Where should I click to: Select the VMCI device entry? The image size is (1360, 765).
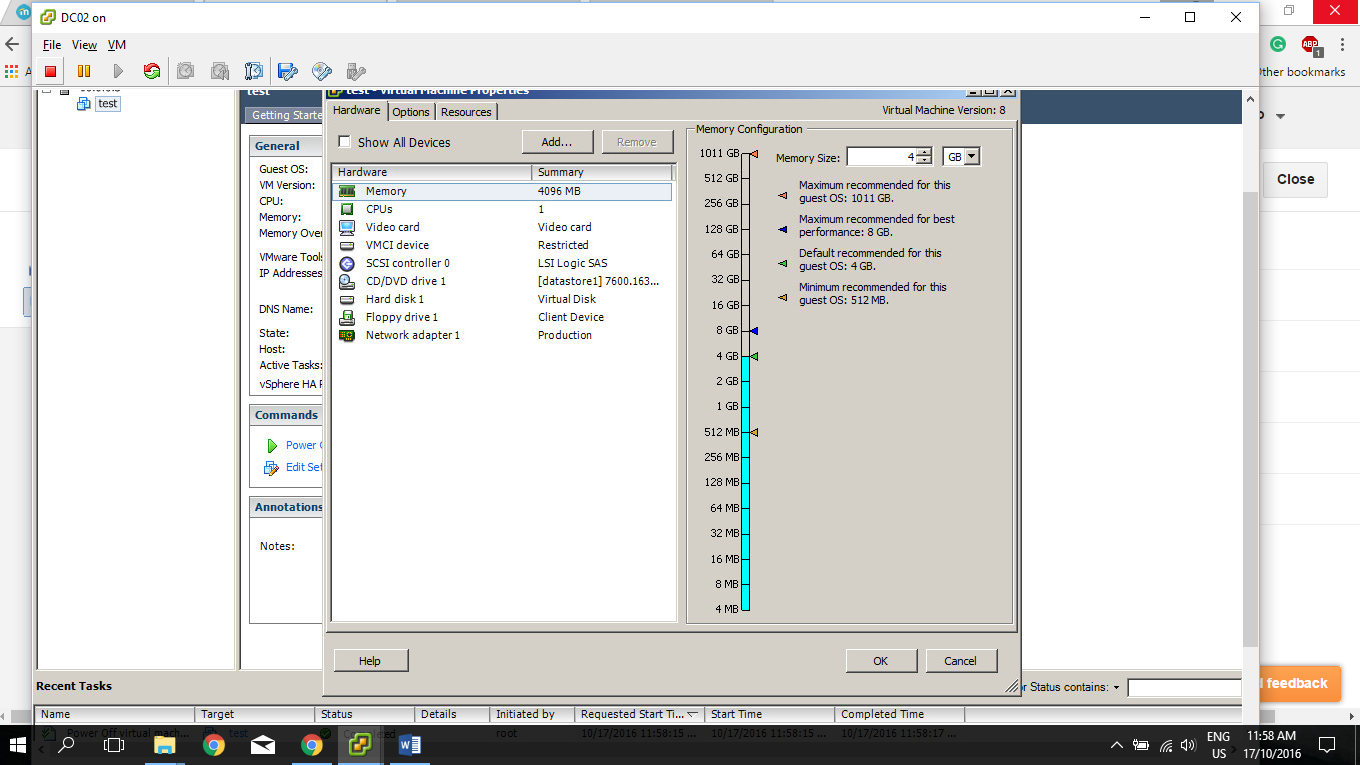tap(502, 245)
